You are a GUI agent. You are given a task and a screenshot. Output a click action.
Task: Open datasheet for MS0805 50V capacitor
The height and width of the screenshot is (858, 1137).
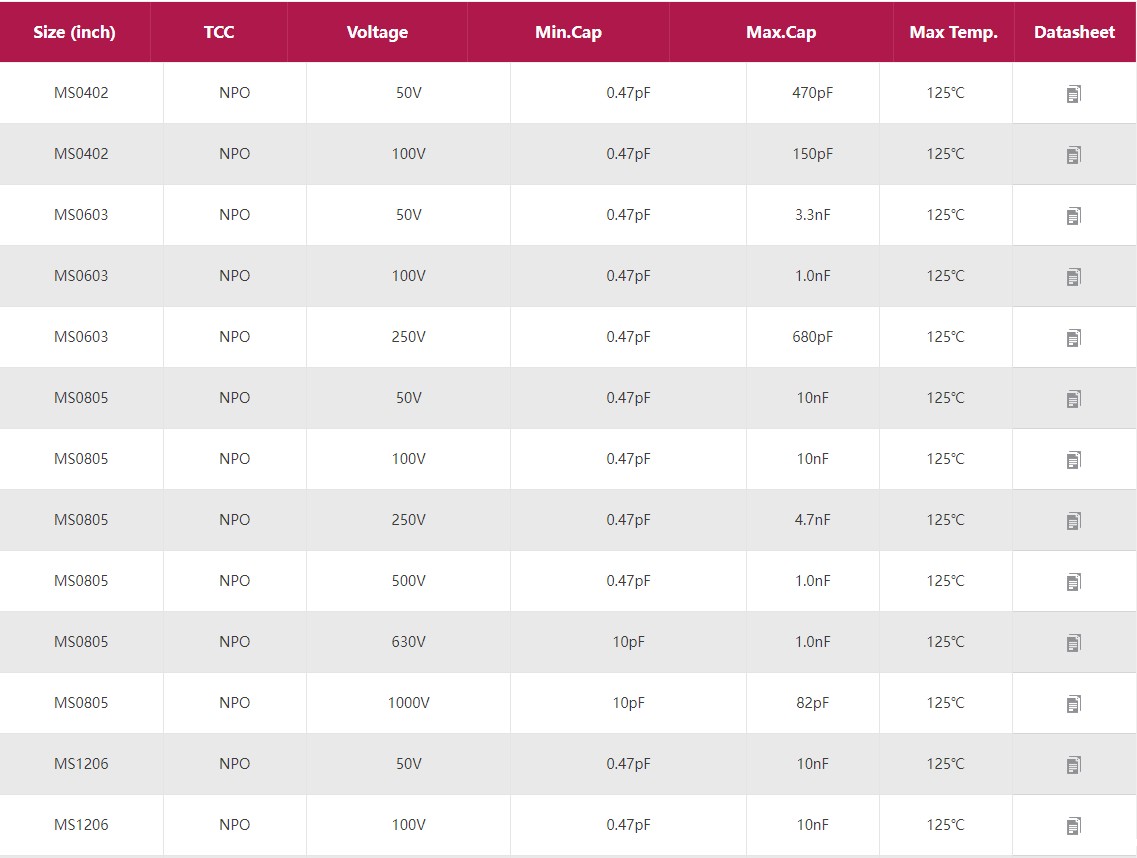tap(1073, 399)
